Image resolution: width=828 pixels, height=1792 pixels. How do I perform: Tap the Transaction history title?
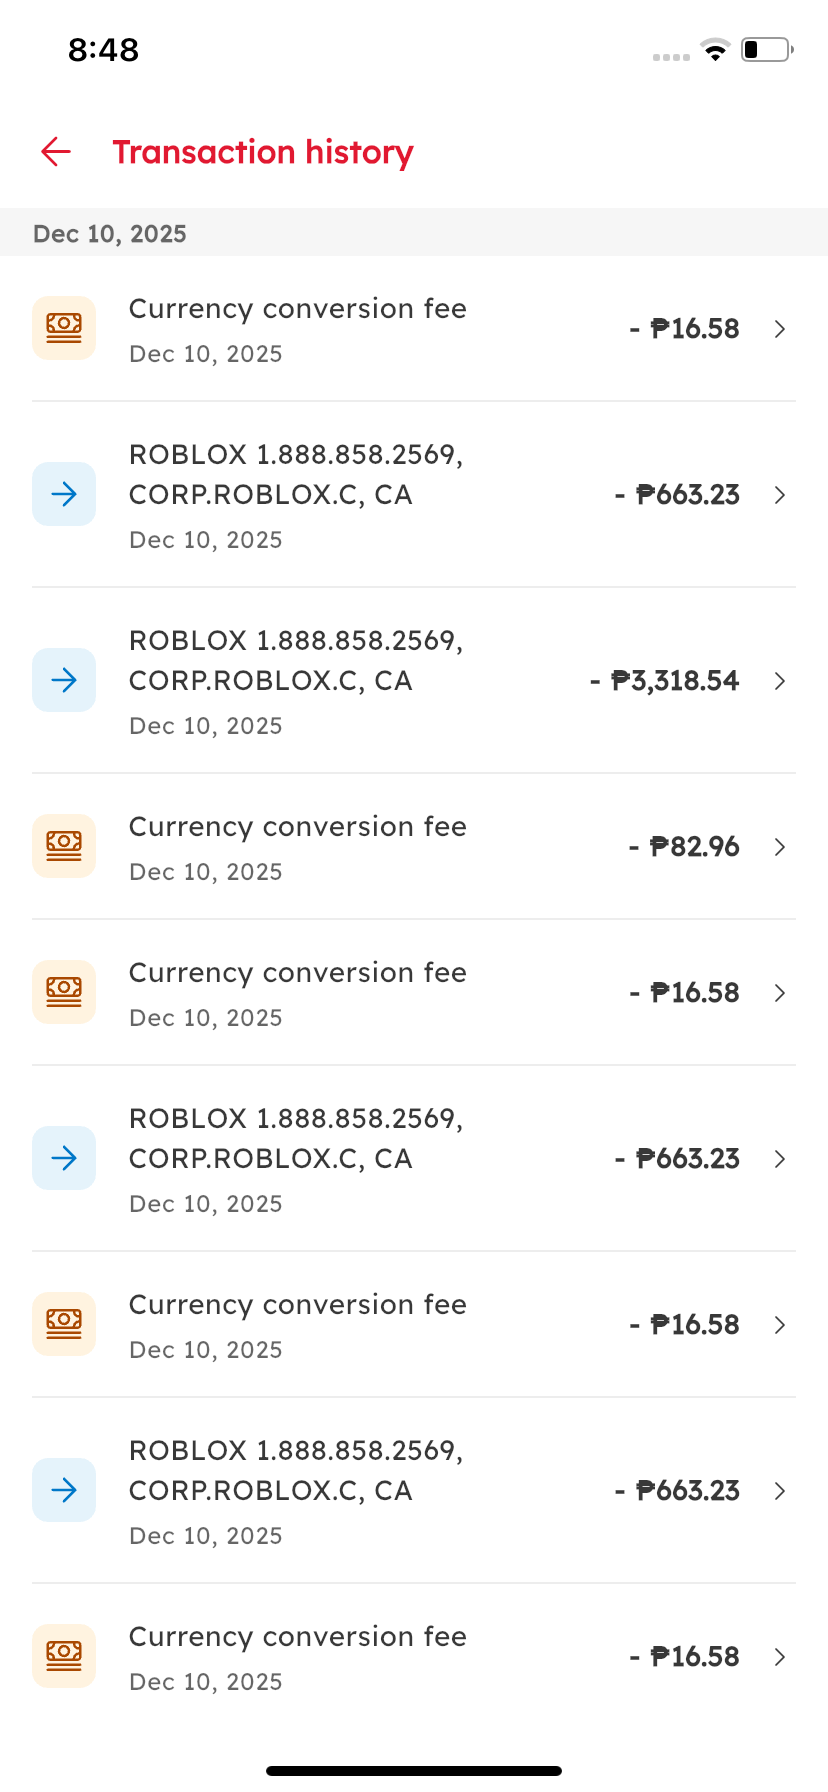[262, 152]
